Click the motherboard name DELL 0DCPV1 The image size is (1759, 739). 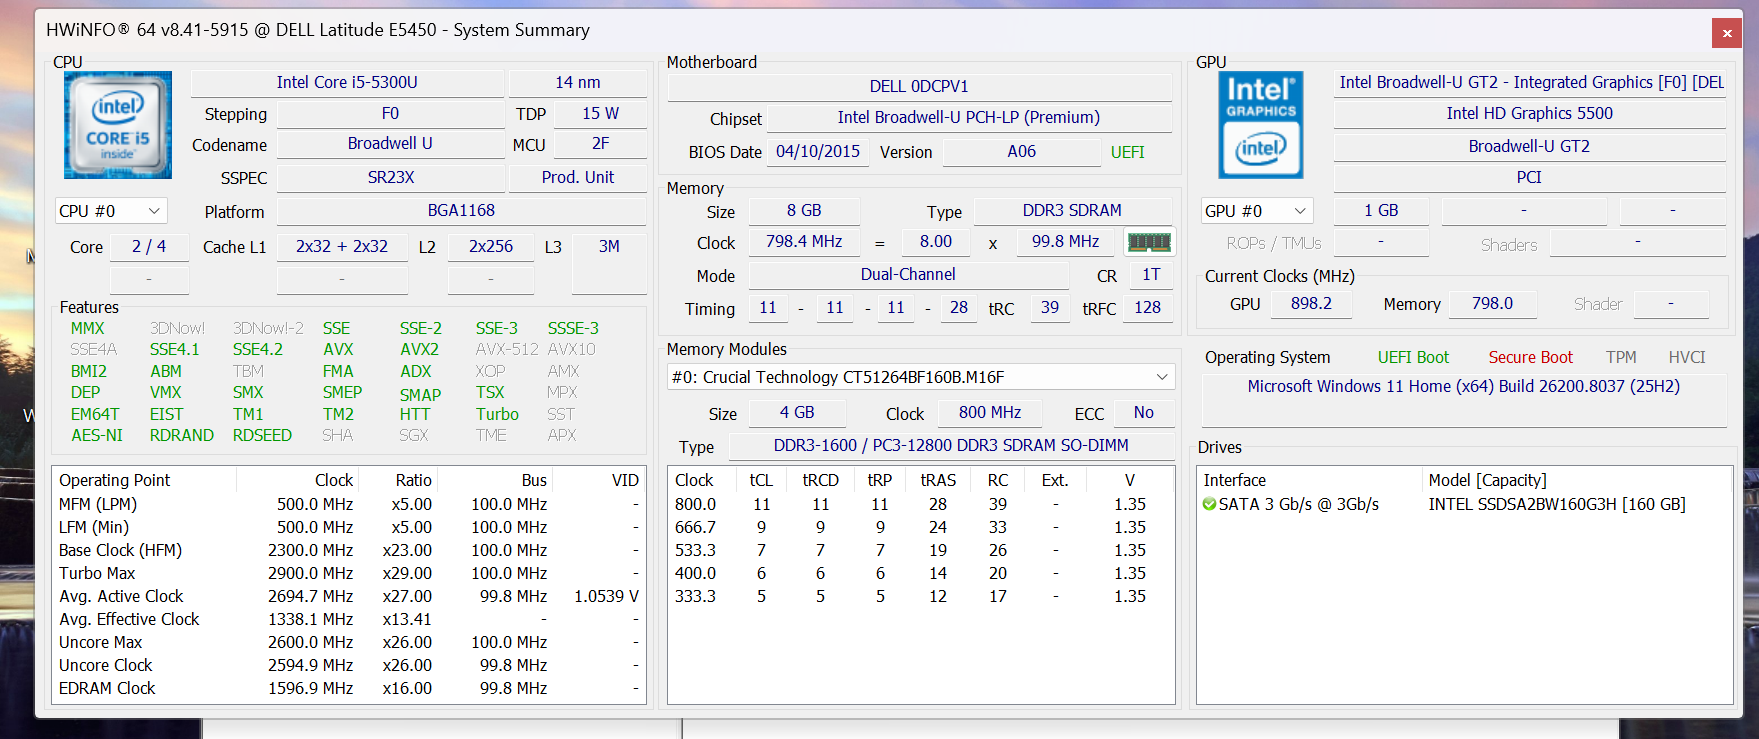[919, 86]
